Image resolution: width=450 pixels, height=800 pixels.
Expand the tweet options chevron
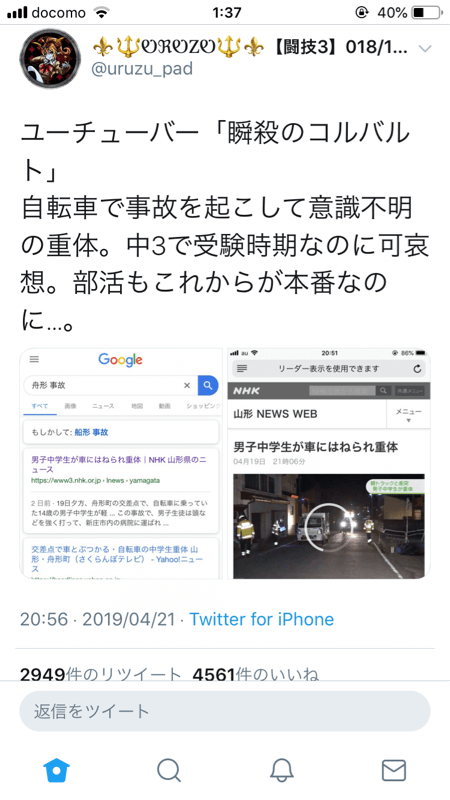[x=424, y=48]
